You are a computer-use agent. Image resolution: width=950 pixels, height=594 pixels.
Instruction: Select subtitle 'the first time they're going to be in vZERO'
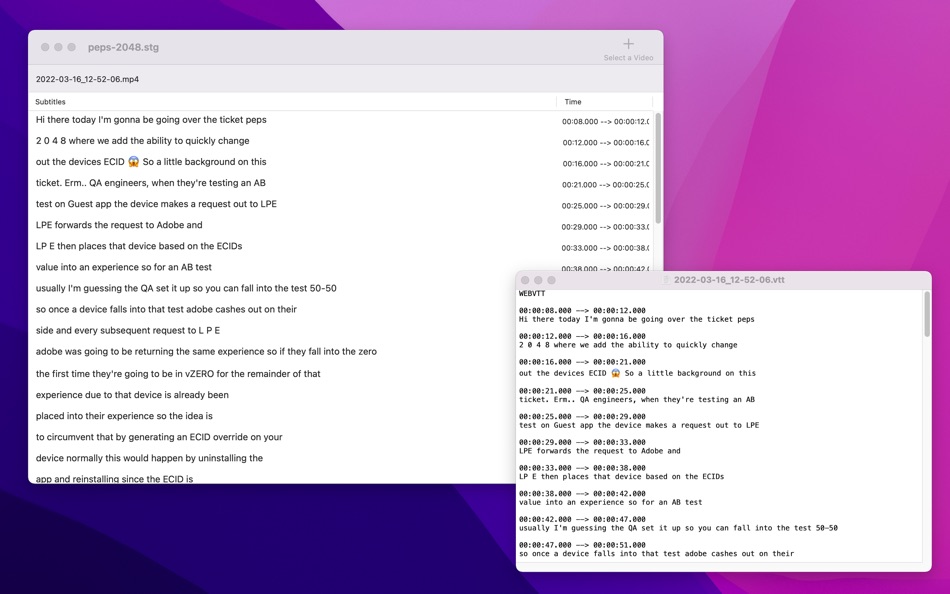pyautogui.click(x=178, y=374)
